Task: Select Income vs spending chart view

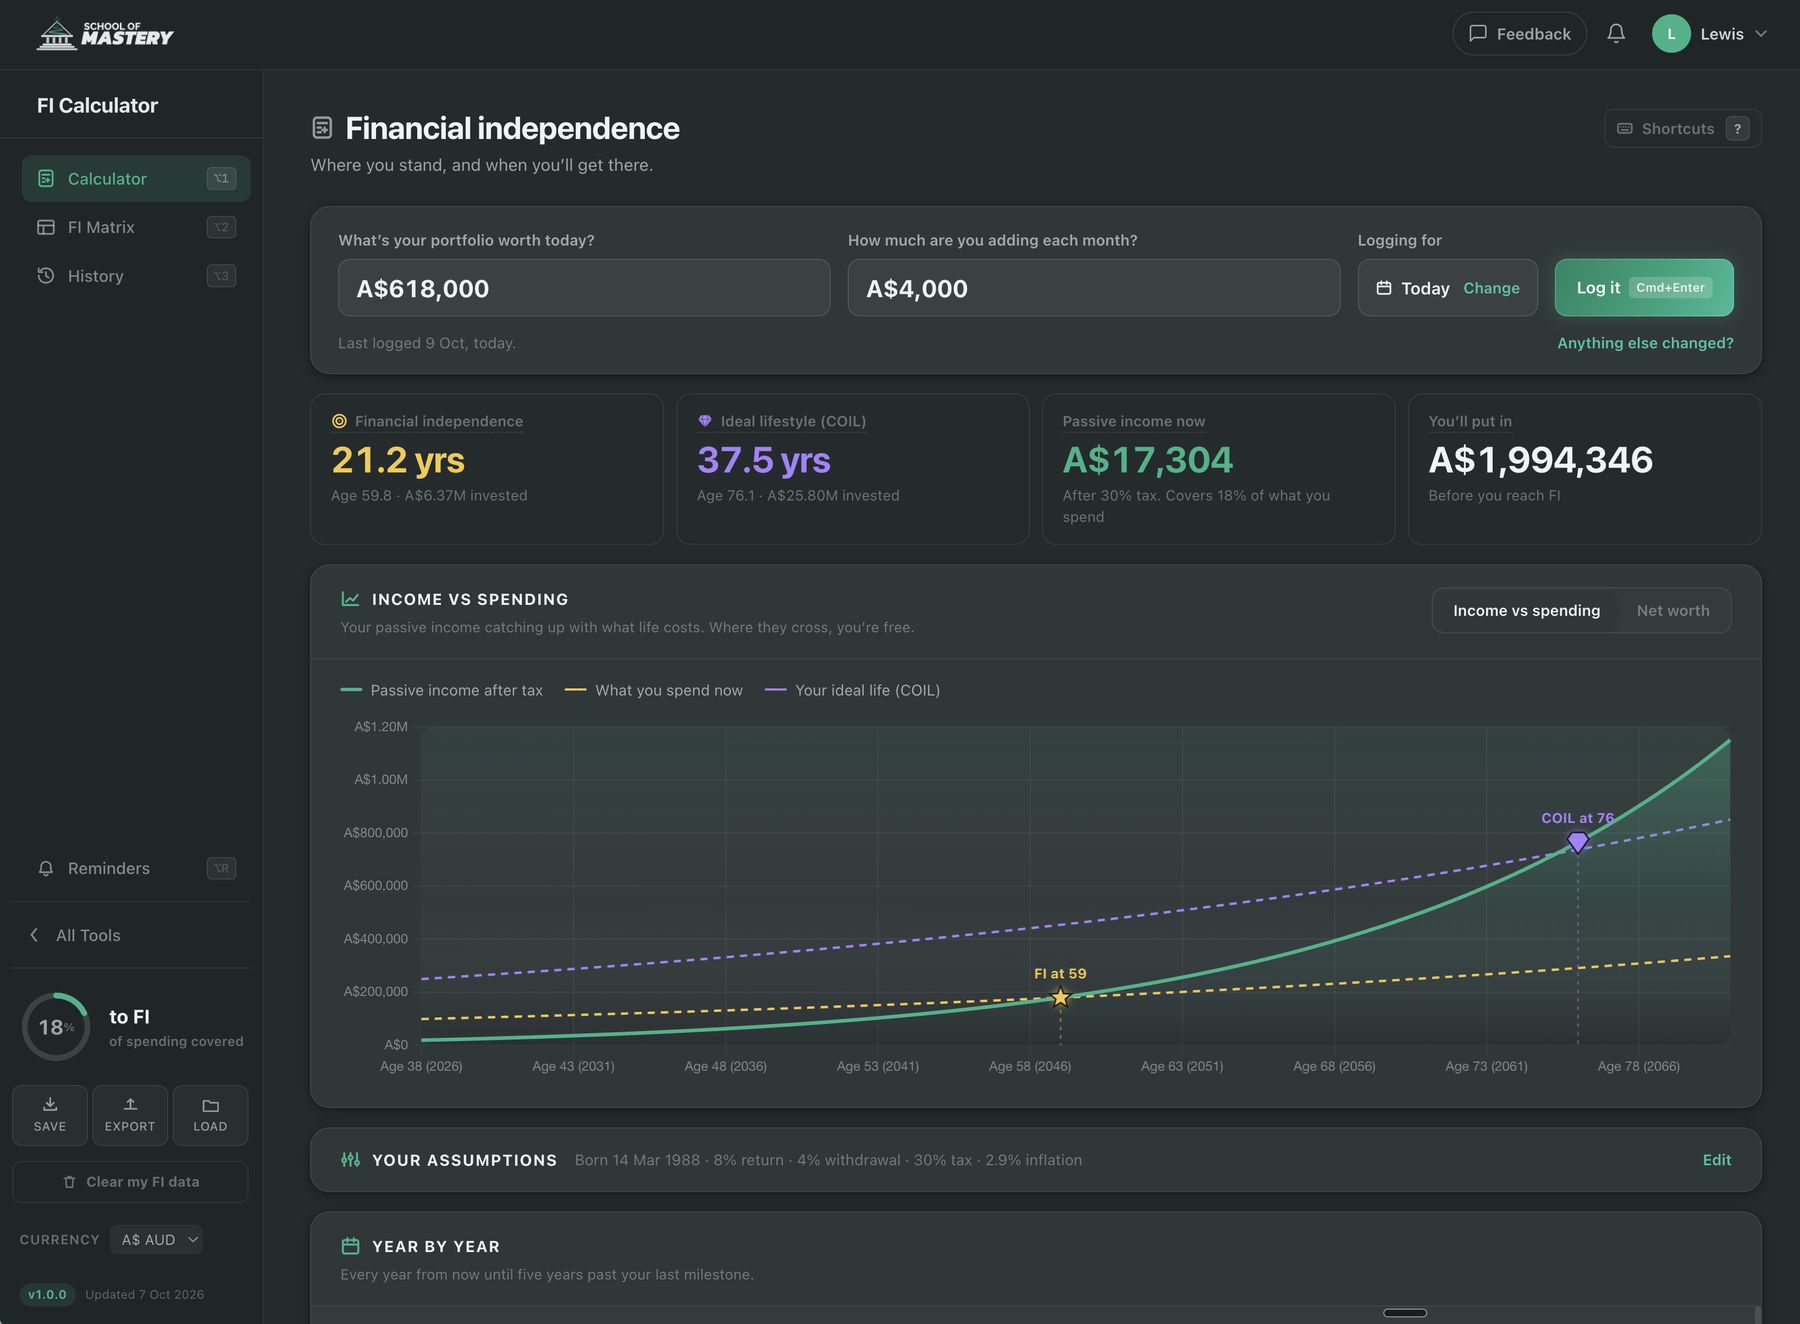Action: pos(1526,611)
